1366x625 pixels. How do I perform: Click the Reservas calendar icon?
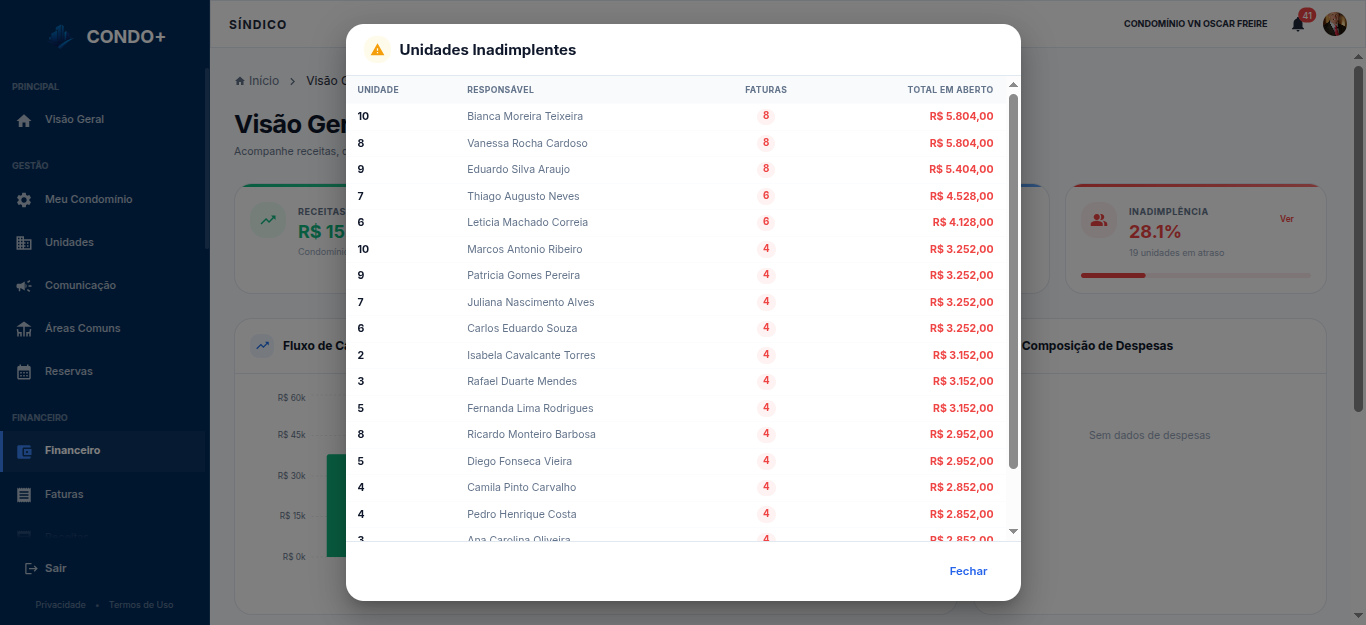pyautogui.click(x=24, y=372)
